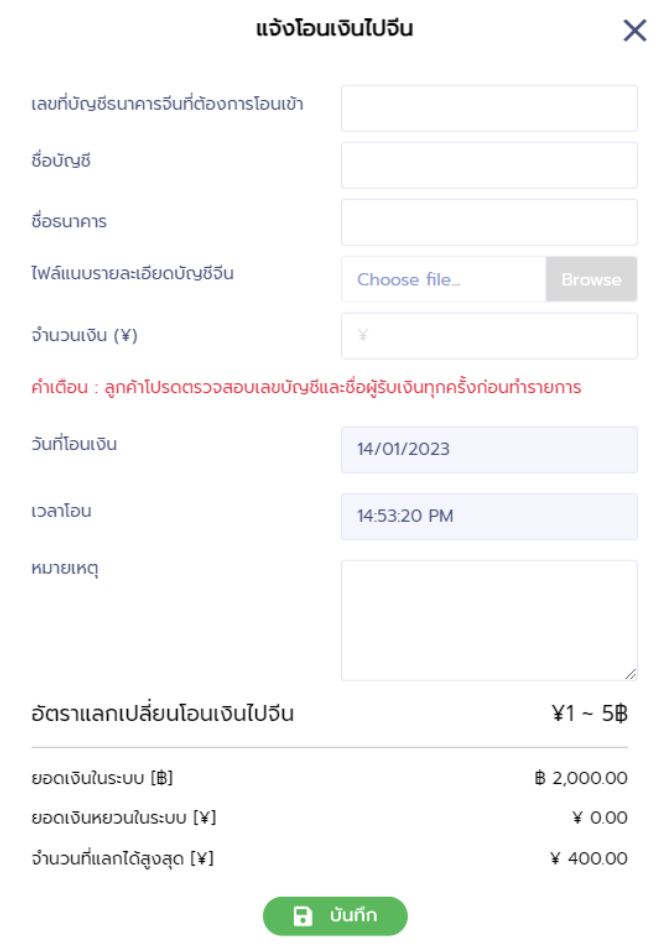Image resolution: width=663 pixels, height=951 pixels.
Task: Close the แจ้งโอนเงินไปจีน dialog
Action: 635,31
